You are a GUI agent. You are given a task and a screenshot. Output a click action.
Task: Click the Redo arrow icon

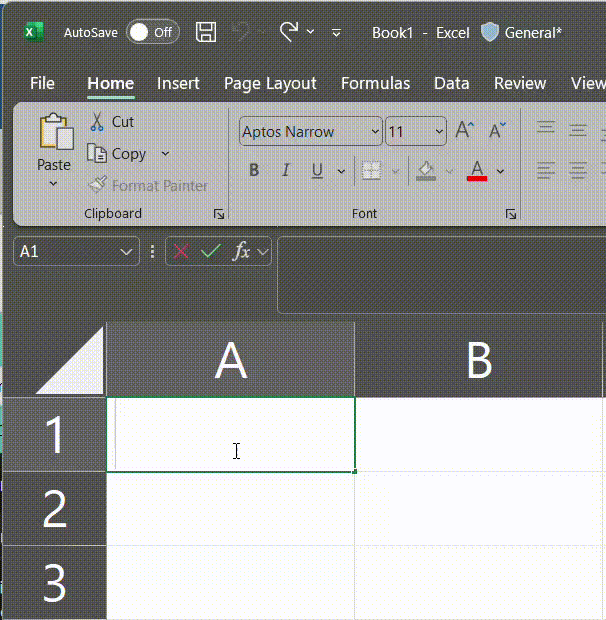(x=289, y=32)
